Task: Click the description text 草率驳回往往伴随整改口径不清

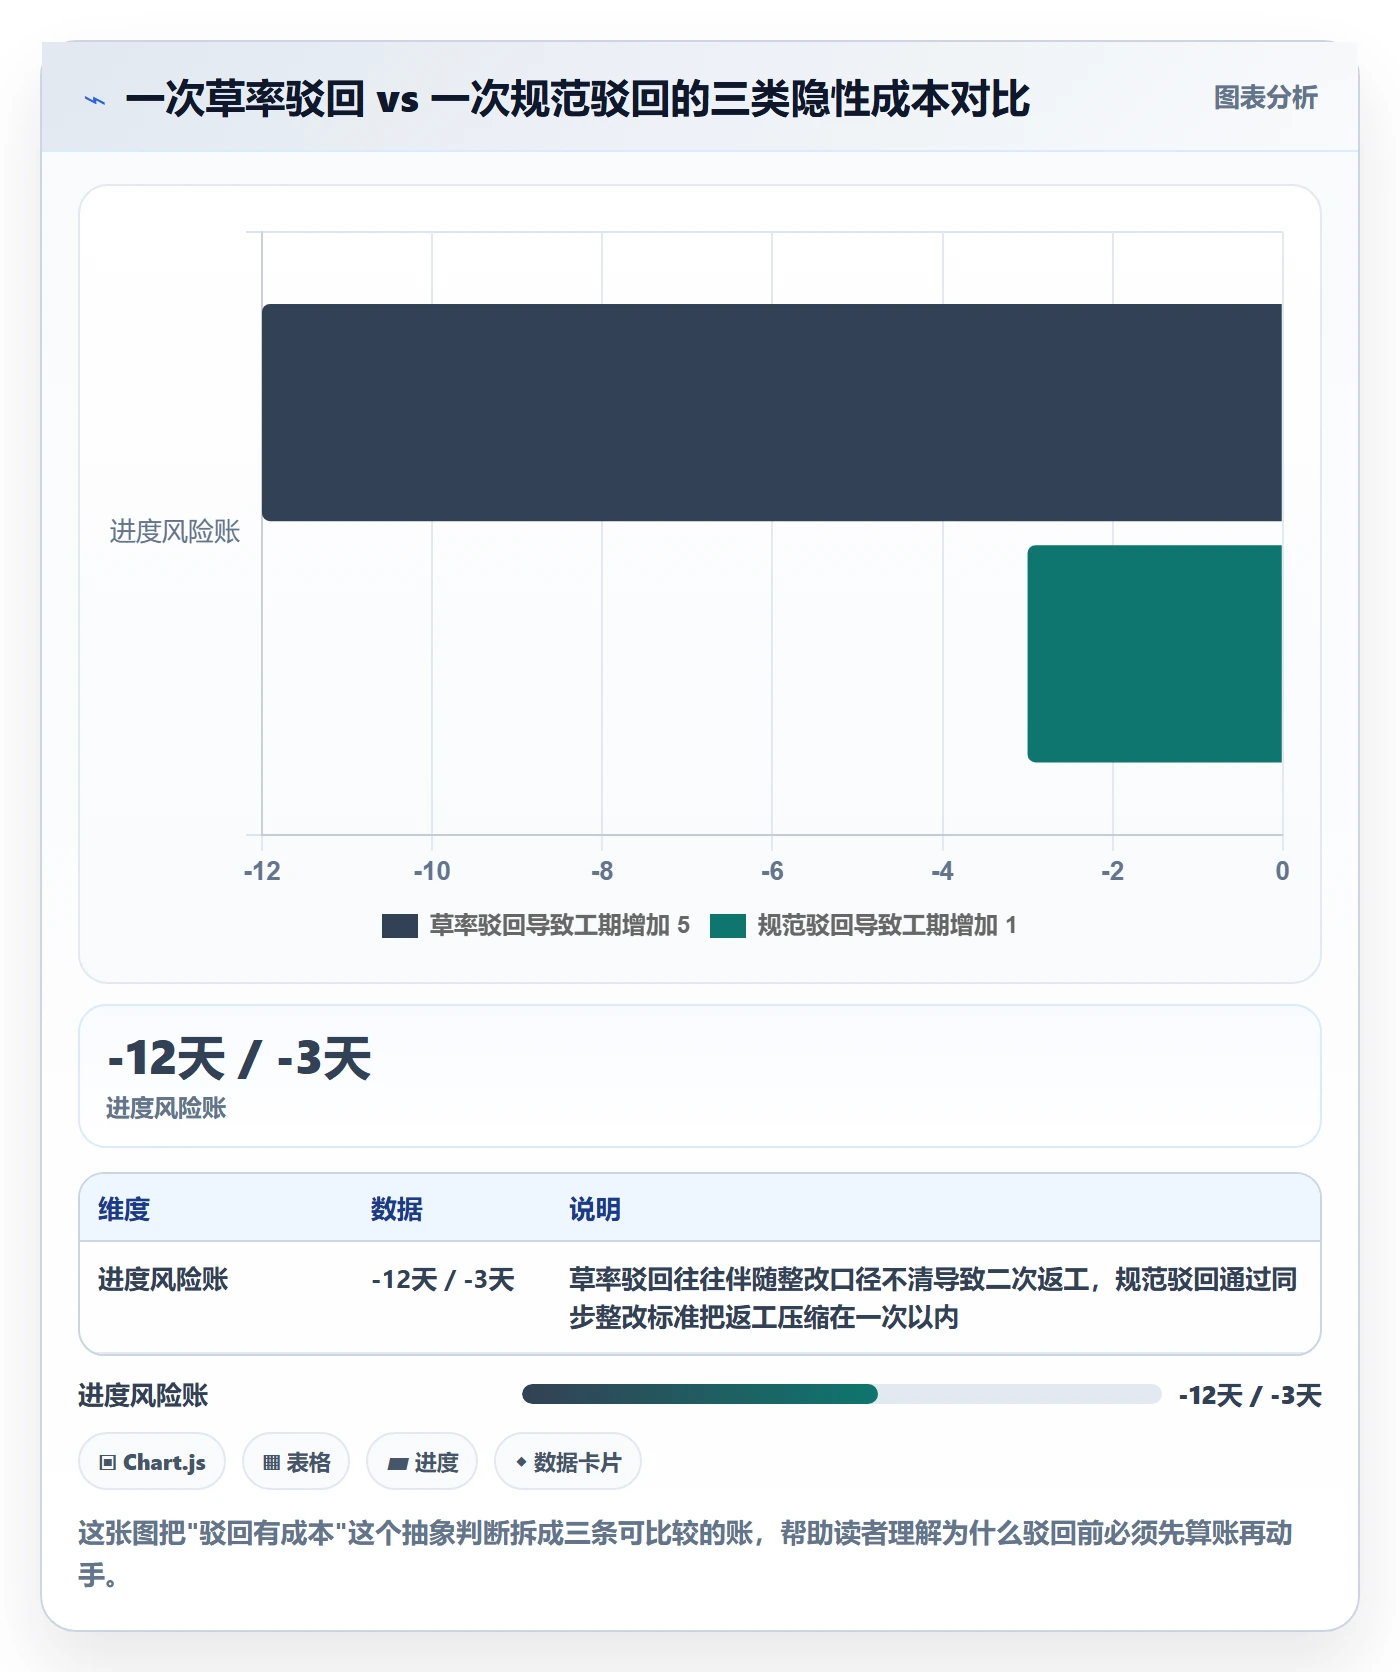Action: pyautogui.click(x=933, y=1298)
